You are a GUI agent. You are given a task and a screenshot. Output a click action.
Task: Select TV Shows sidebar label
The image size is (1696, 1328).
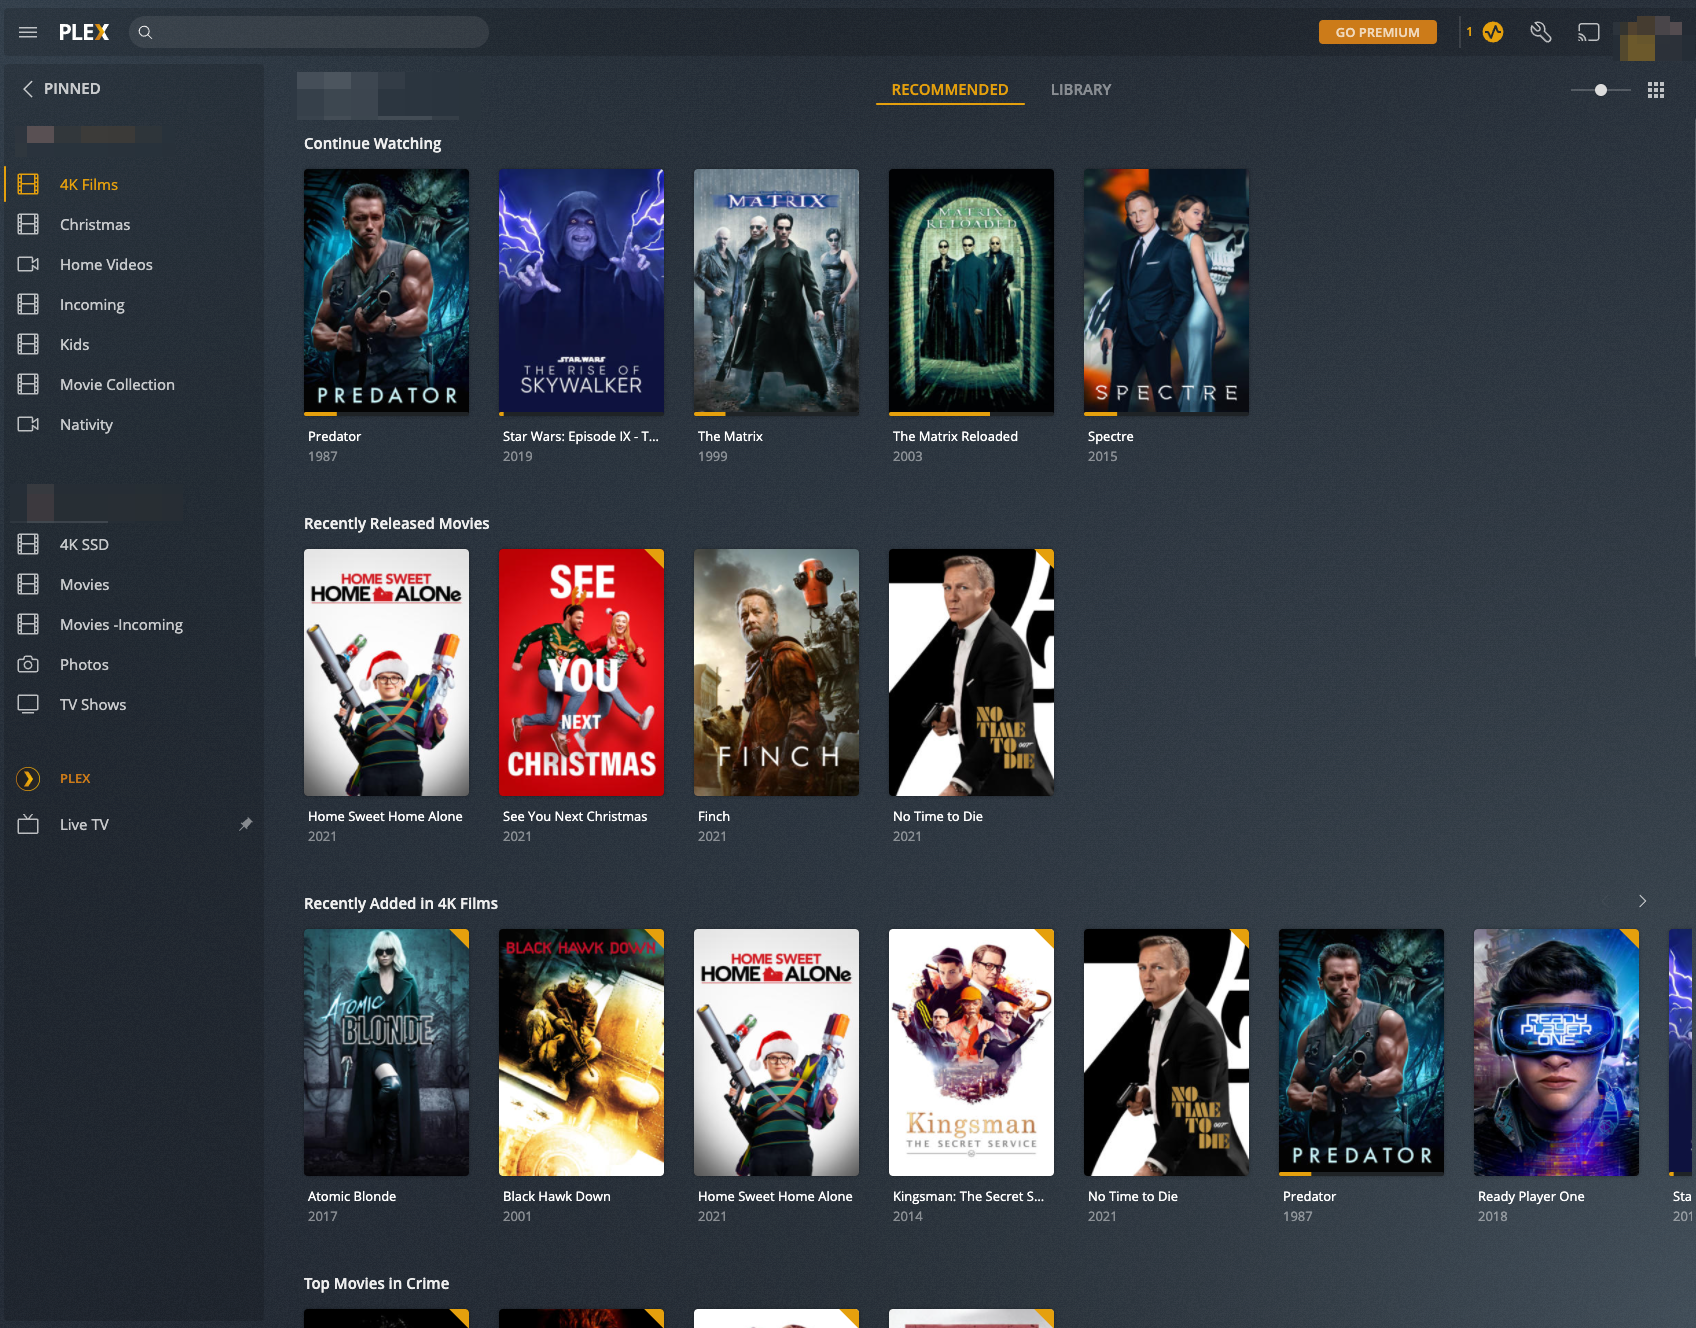pyautogui.click(x=93, y=704)
